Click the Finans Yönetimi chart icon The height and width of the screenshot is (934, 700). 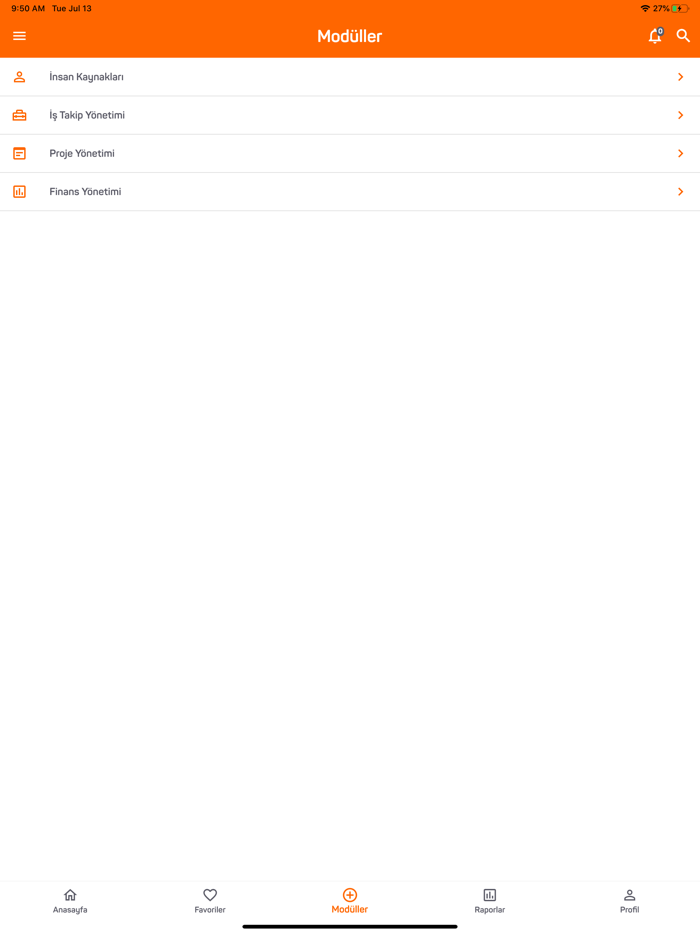pos(20,191)
